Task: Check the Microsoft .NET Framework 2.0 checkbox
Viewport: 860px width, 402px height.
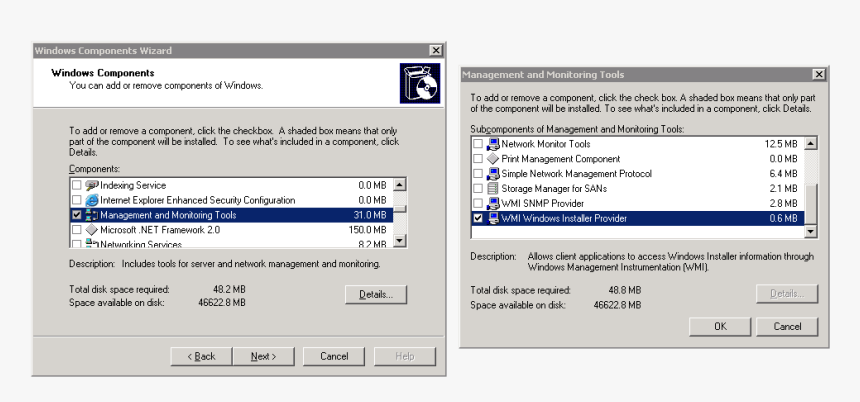Action: point(77,230)
